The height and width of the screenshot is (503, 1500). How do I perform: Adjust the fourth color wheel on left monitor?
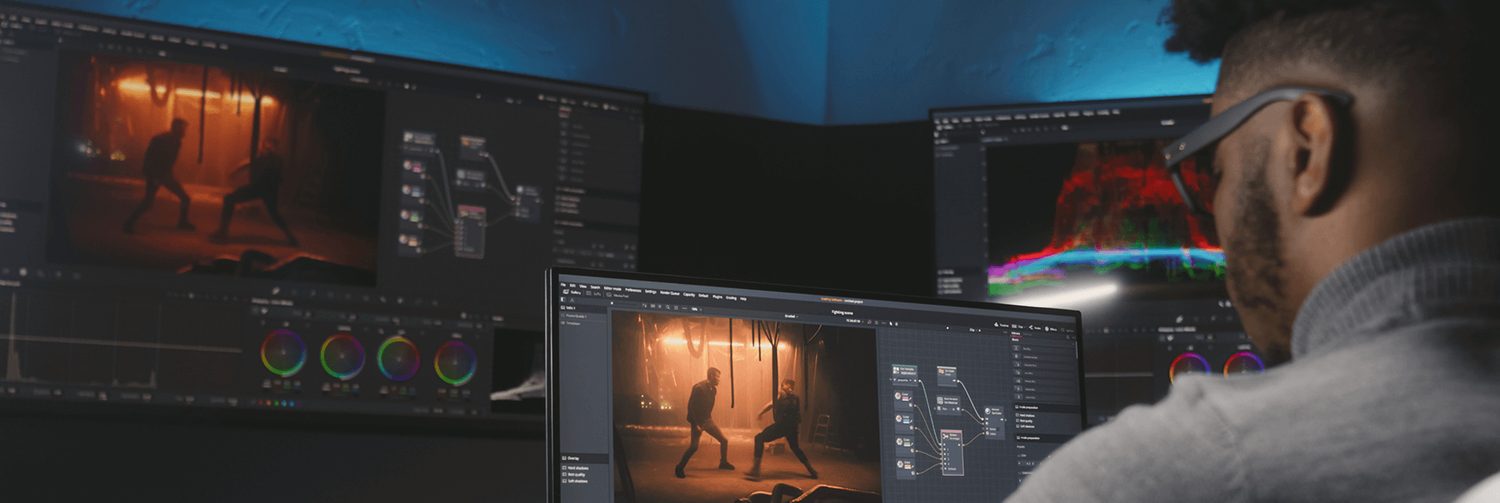click(455, 362)
